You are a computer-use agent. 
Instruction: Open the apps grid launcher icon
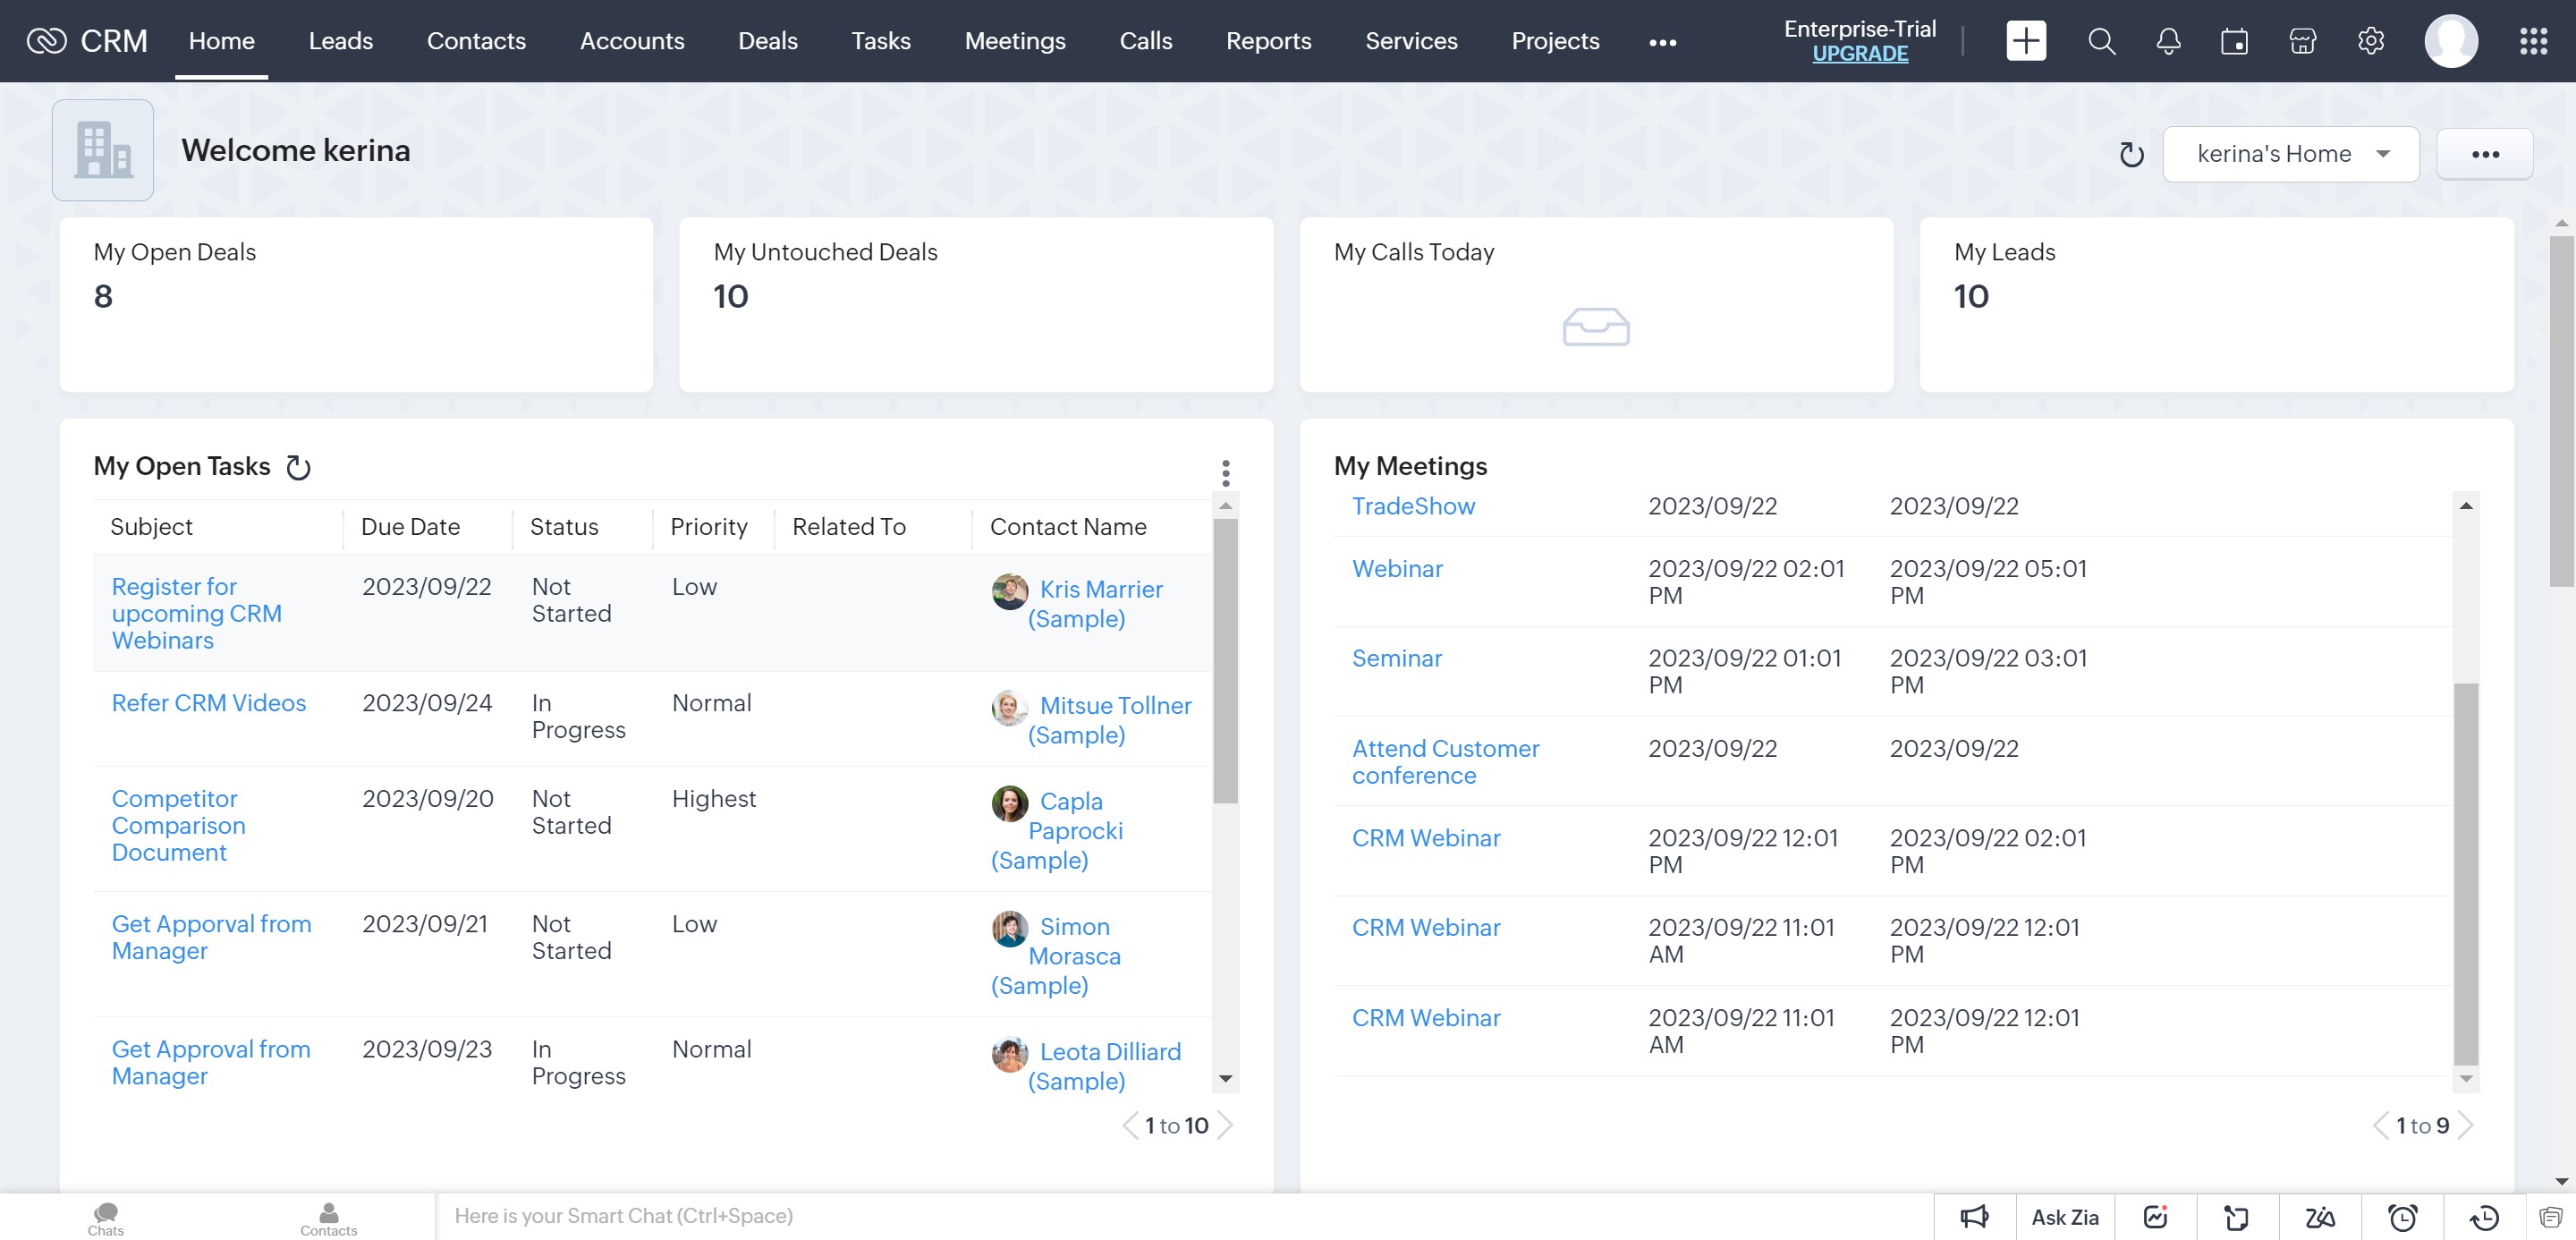click(2533, 41)
